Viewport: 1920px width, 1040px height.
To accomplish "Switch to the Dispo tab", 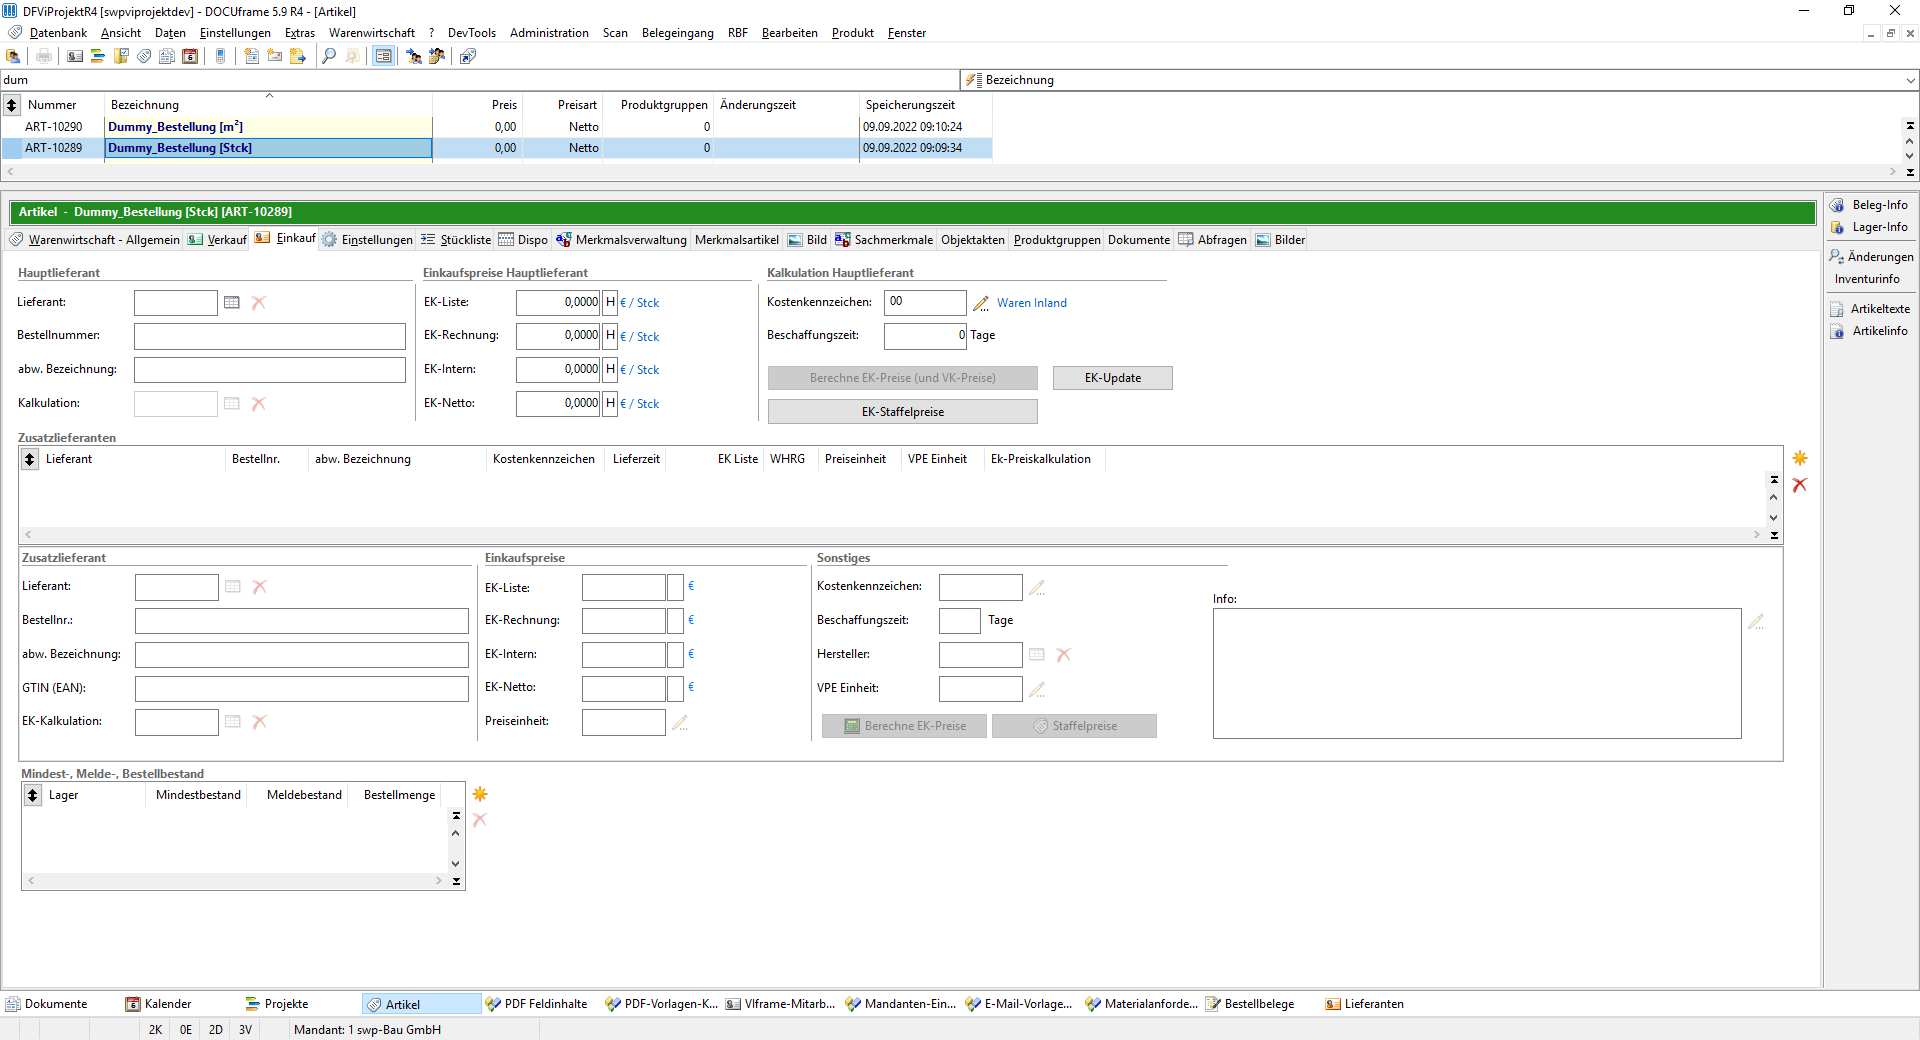I will 523,240.
